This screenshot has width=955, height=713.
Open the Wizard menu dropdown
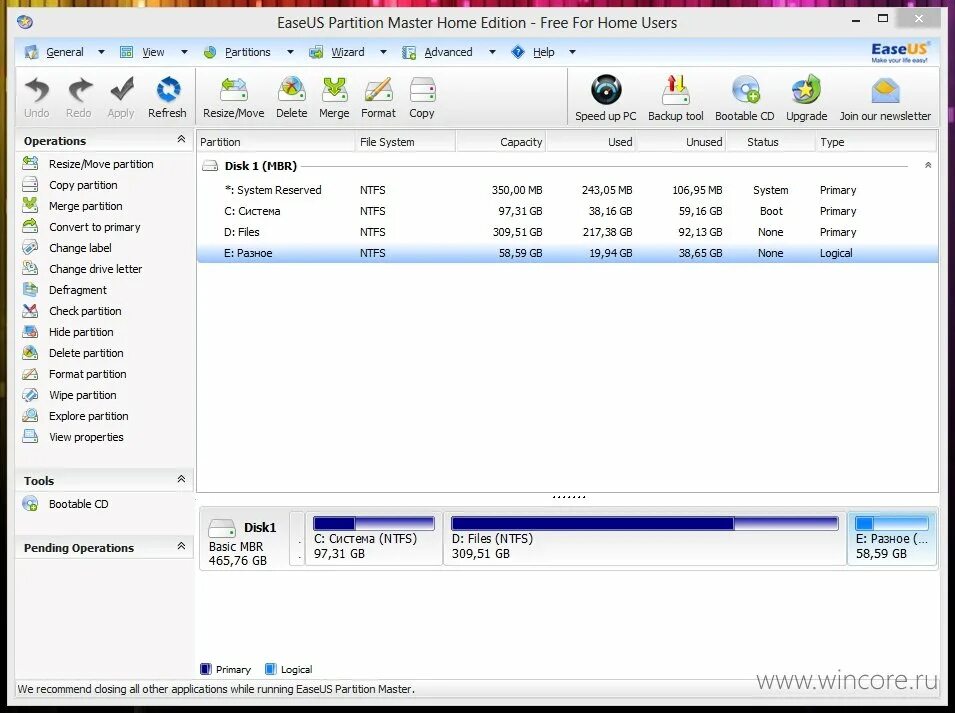(x=348, y=51)
